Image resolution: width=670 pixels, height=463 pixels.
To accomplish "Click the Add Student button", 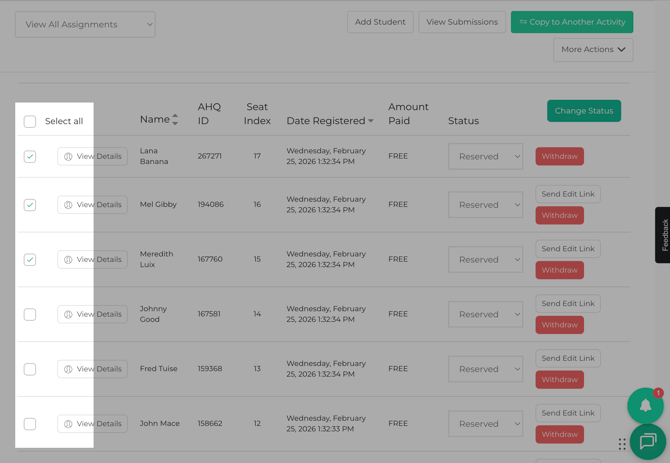I will pyautogui.click(x=380, y=22).
